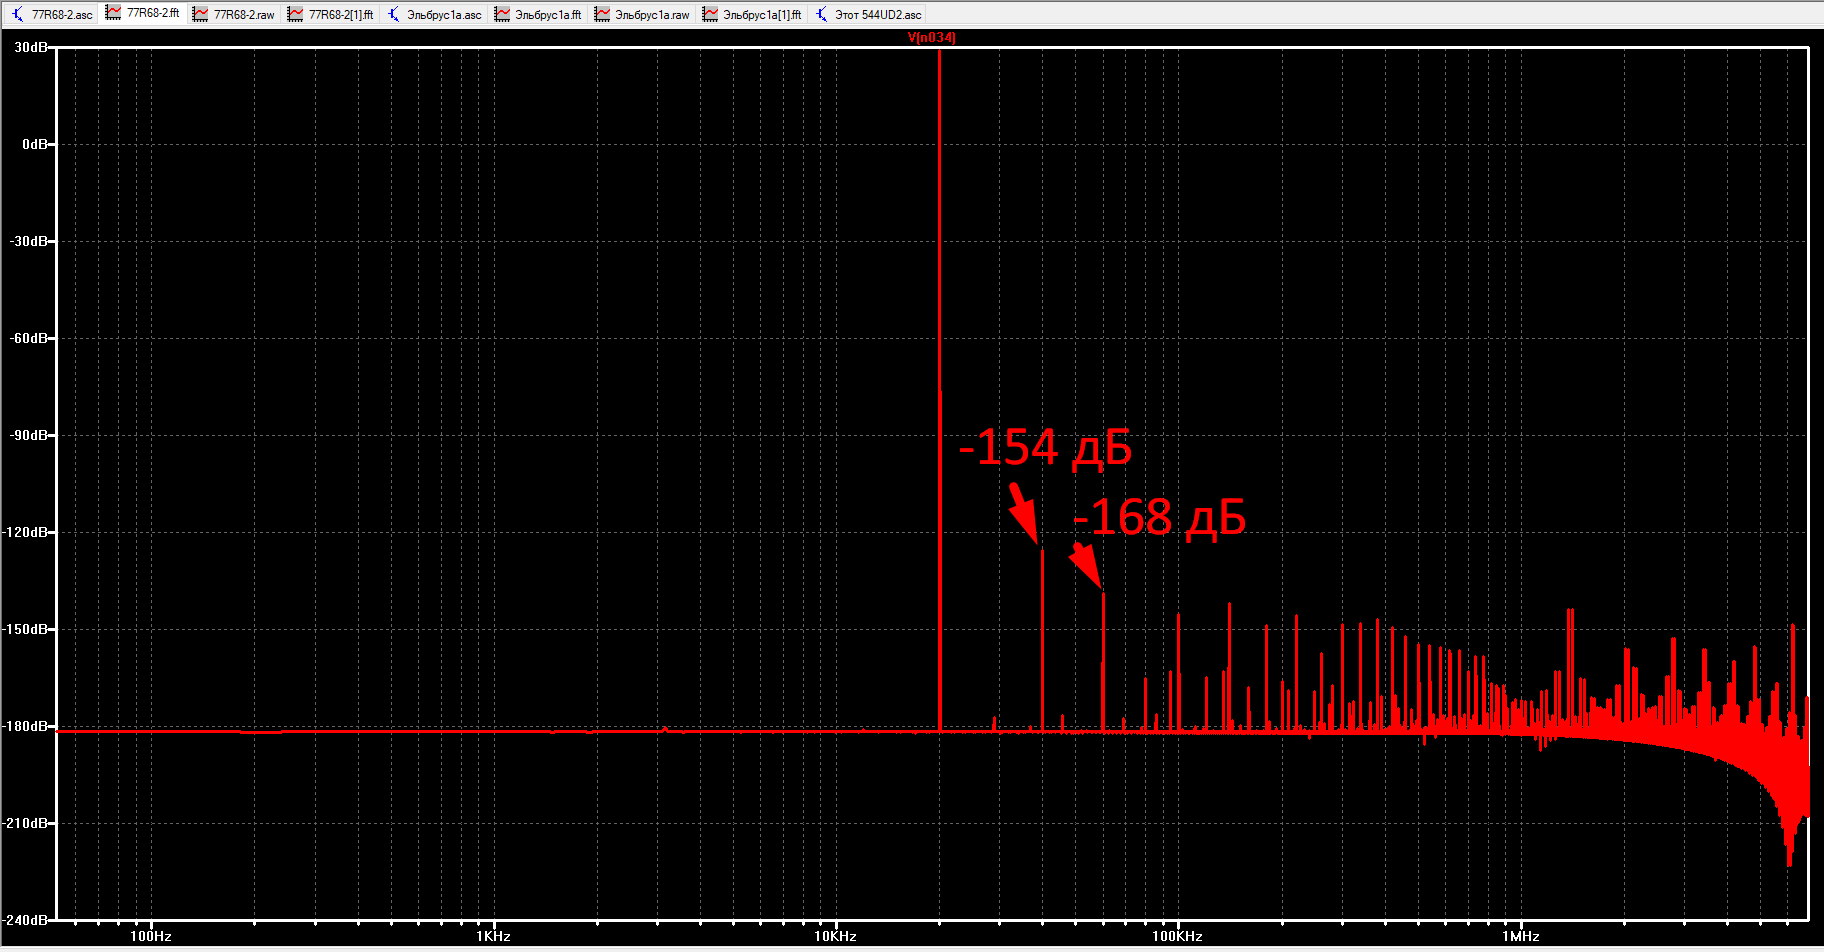Switch to the 77R68-2[1].fft tab

tap(331, 14)
